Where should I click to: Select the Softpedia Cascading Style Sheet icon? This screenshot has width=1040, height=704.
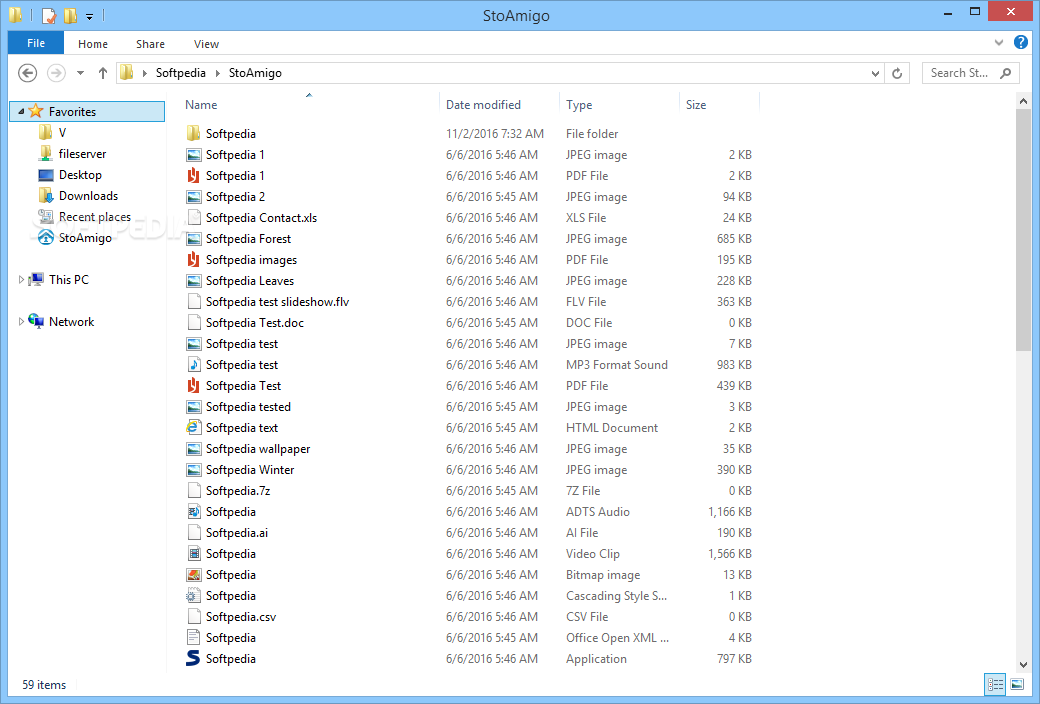pos(194,596)
